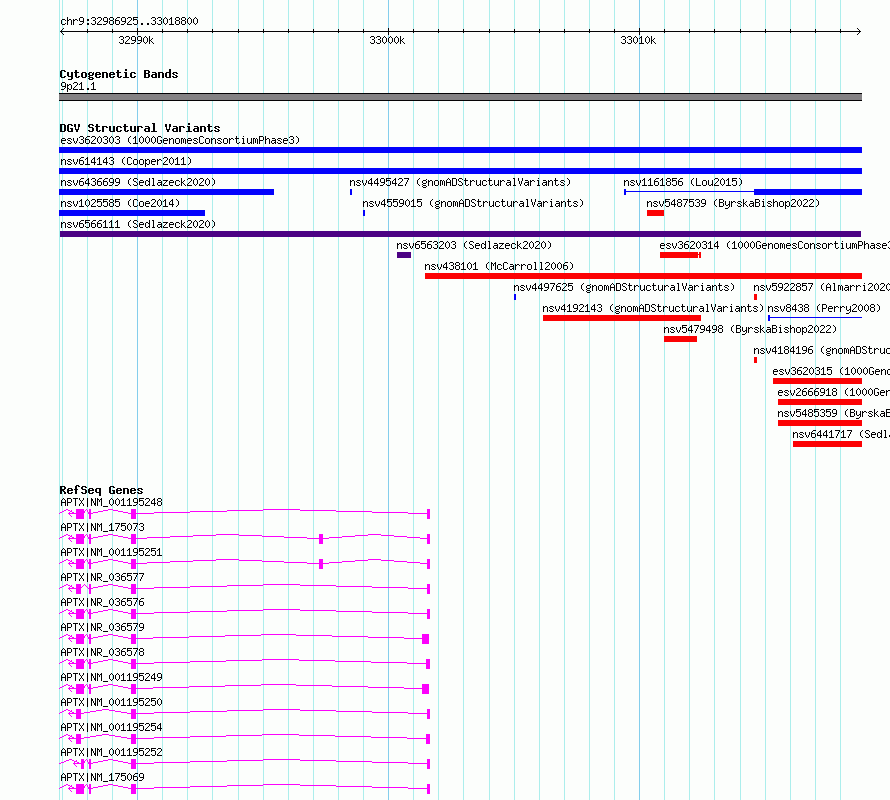Click the red bar of nsv6441717

click(x=827, y=444)
